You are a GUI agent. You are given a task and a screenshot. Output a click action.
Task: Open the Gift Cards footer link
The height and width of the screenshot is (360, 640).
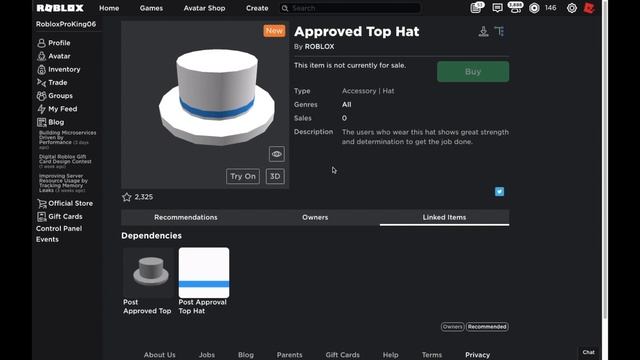[342, 355]
